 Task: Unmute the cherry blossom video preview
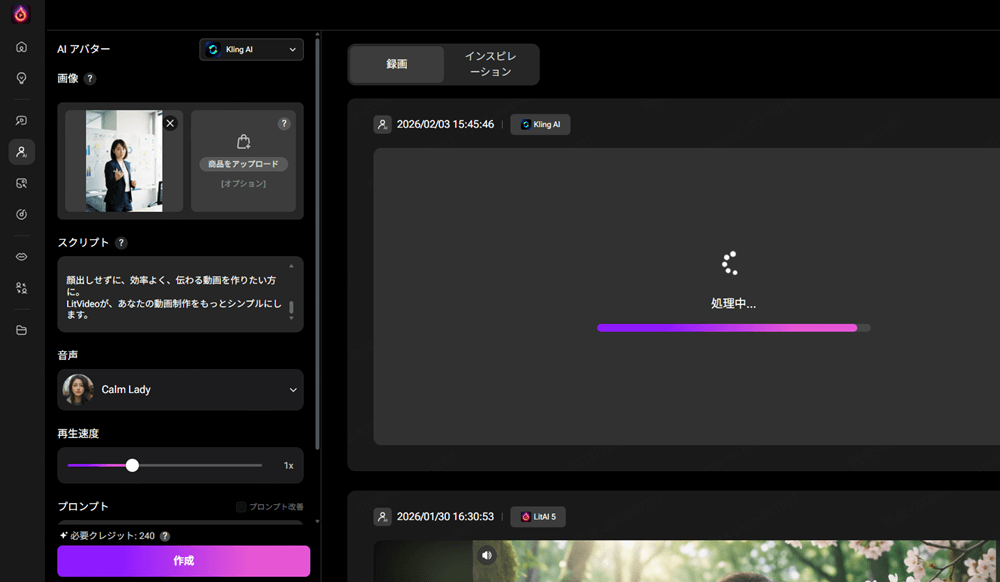click(486, 555)
